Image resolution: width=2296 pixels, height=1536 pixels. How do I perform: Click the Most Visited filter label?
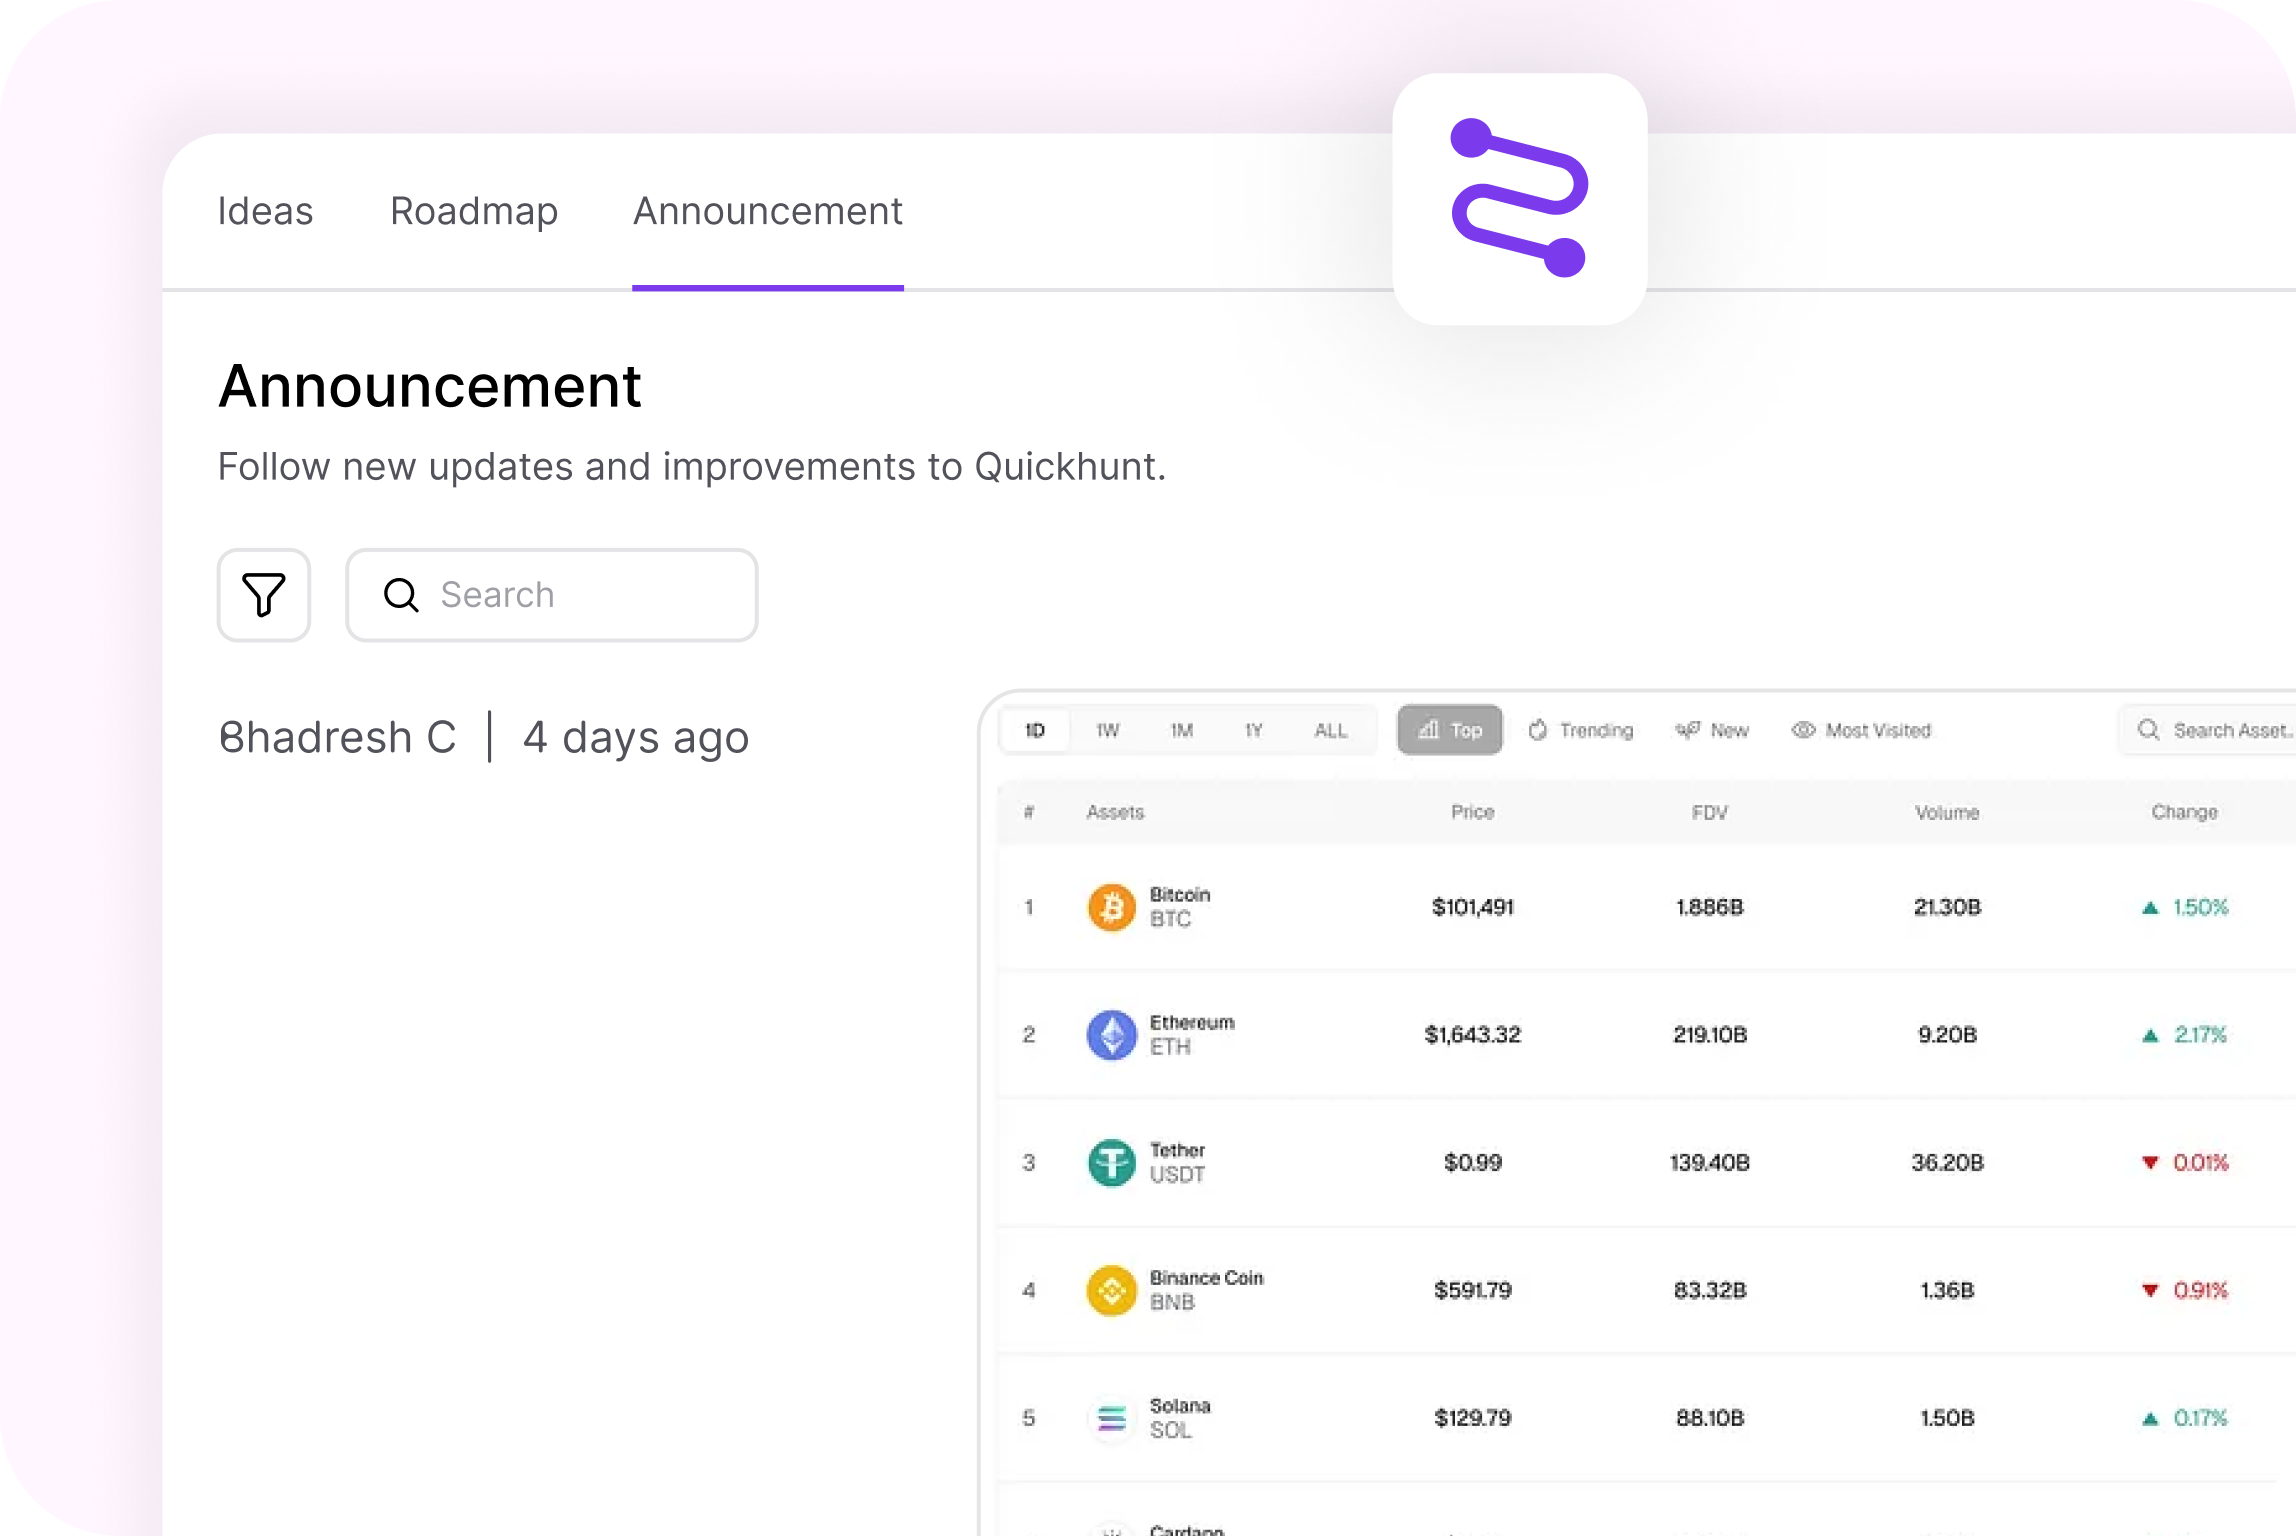[x=1878, y=730]
